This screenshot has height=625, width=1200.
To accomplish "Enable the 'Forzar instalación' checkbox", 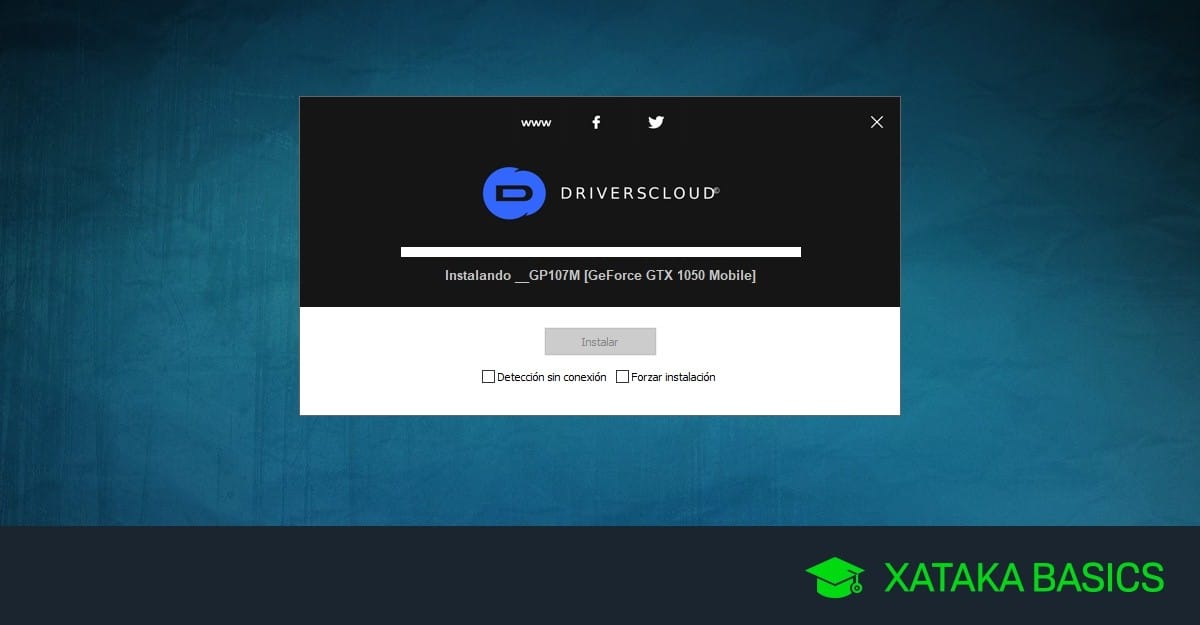I will (621, 376).
